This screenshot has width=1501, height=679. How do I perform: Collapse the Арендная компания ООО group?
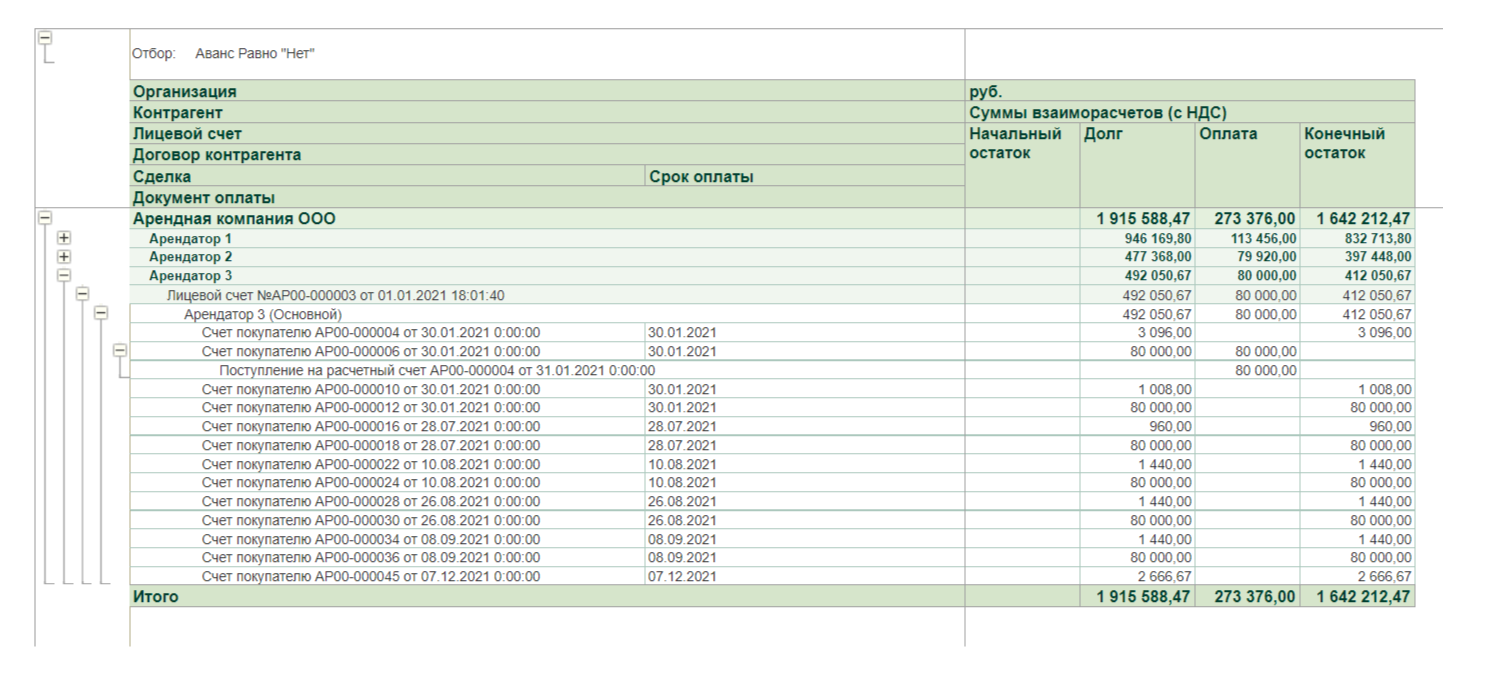pos(44,216)
